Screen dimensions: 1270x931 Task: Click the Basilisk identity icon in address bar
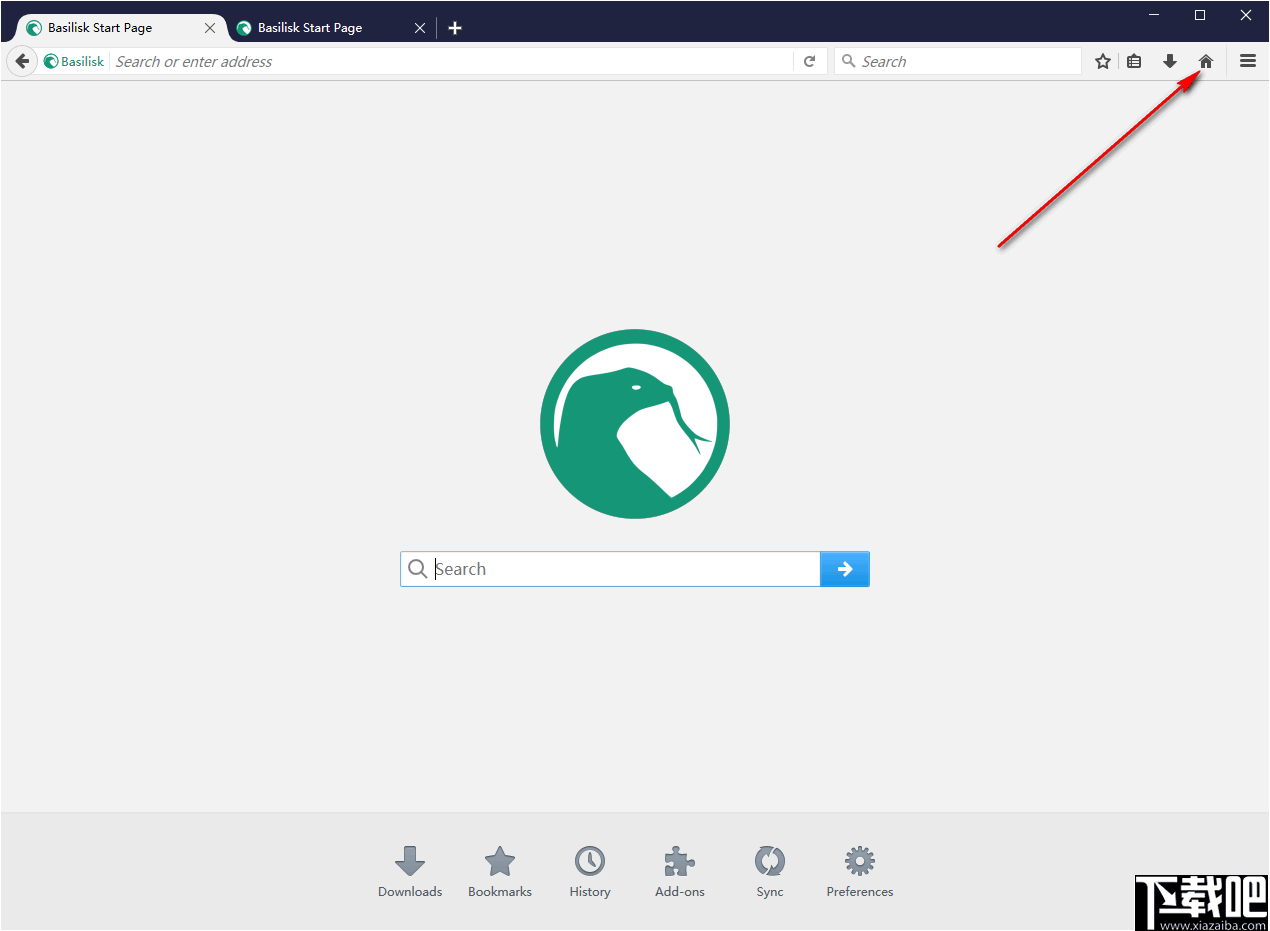click(51, 61)
